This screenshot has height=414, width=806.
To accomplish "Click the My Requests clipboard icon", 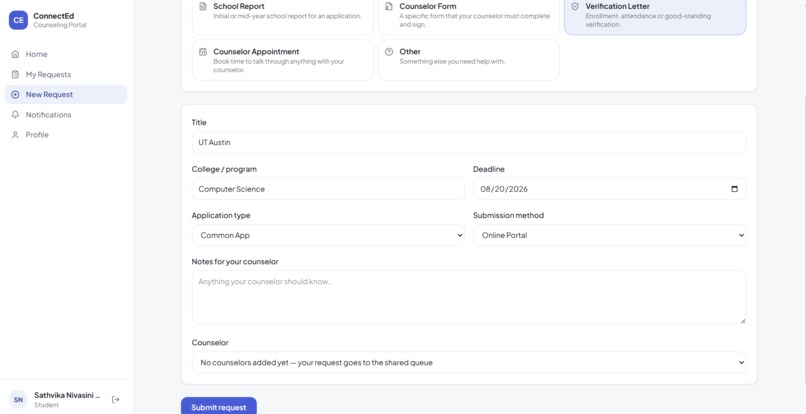I will 15,75.
